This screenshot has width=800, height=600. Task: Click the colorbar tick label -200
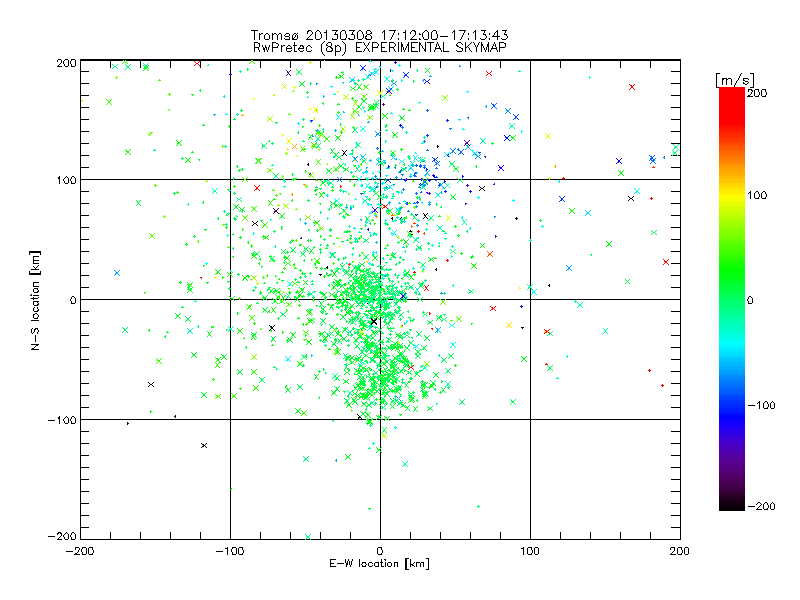click(761, 506)
